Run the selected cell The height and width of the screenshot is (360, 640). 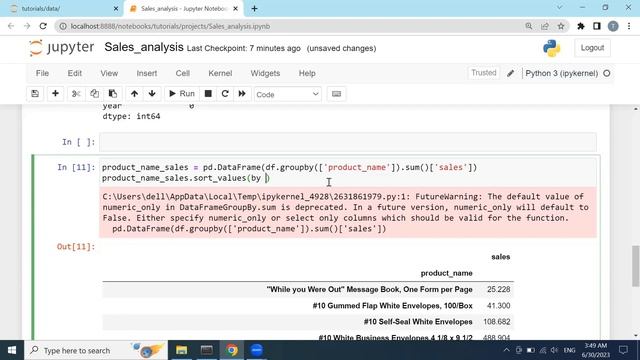(x=182, y=94)
